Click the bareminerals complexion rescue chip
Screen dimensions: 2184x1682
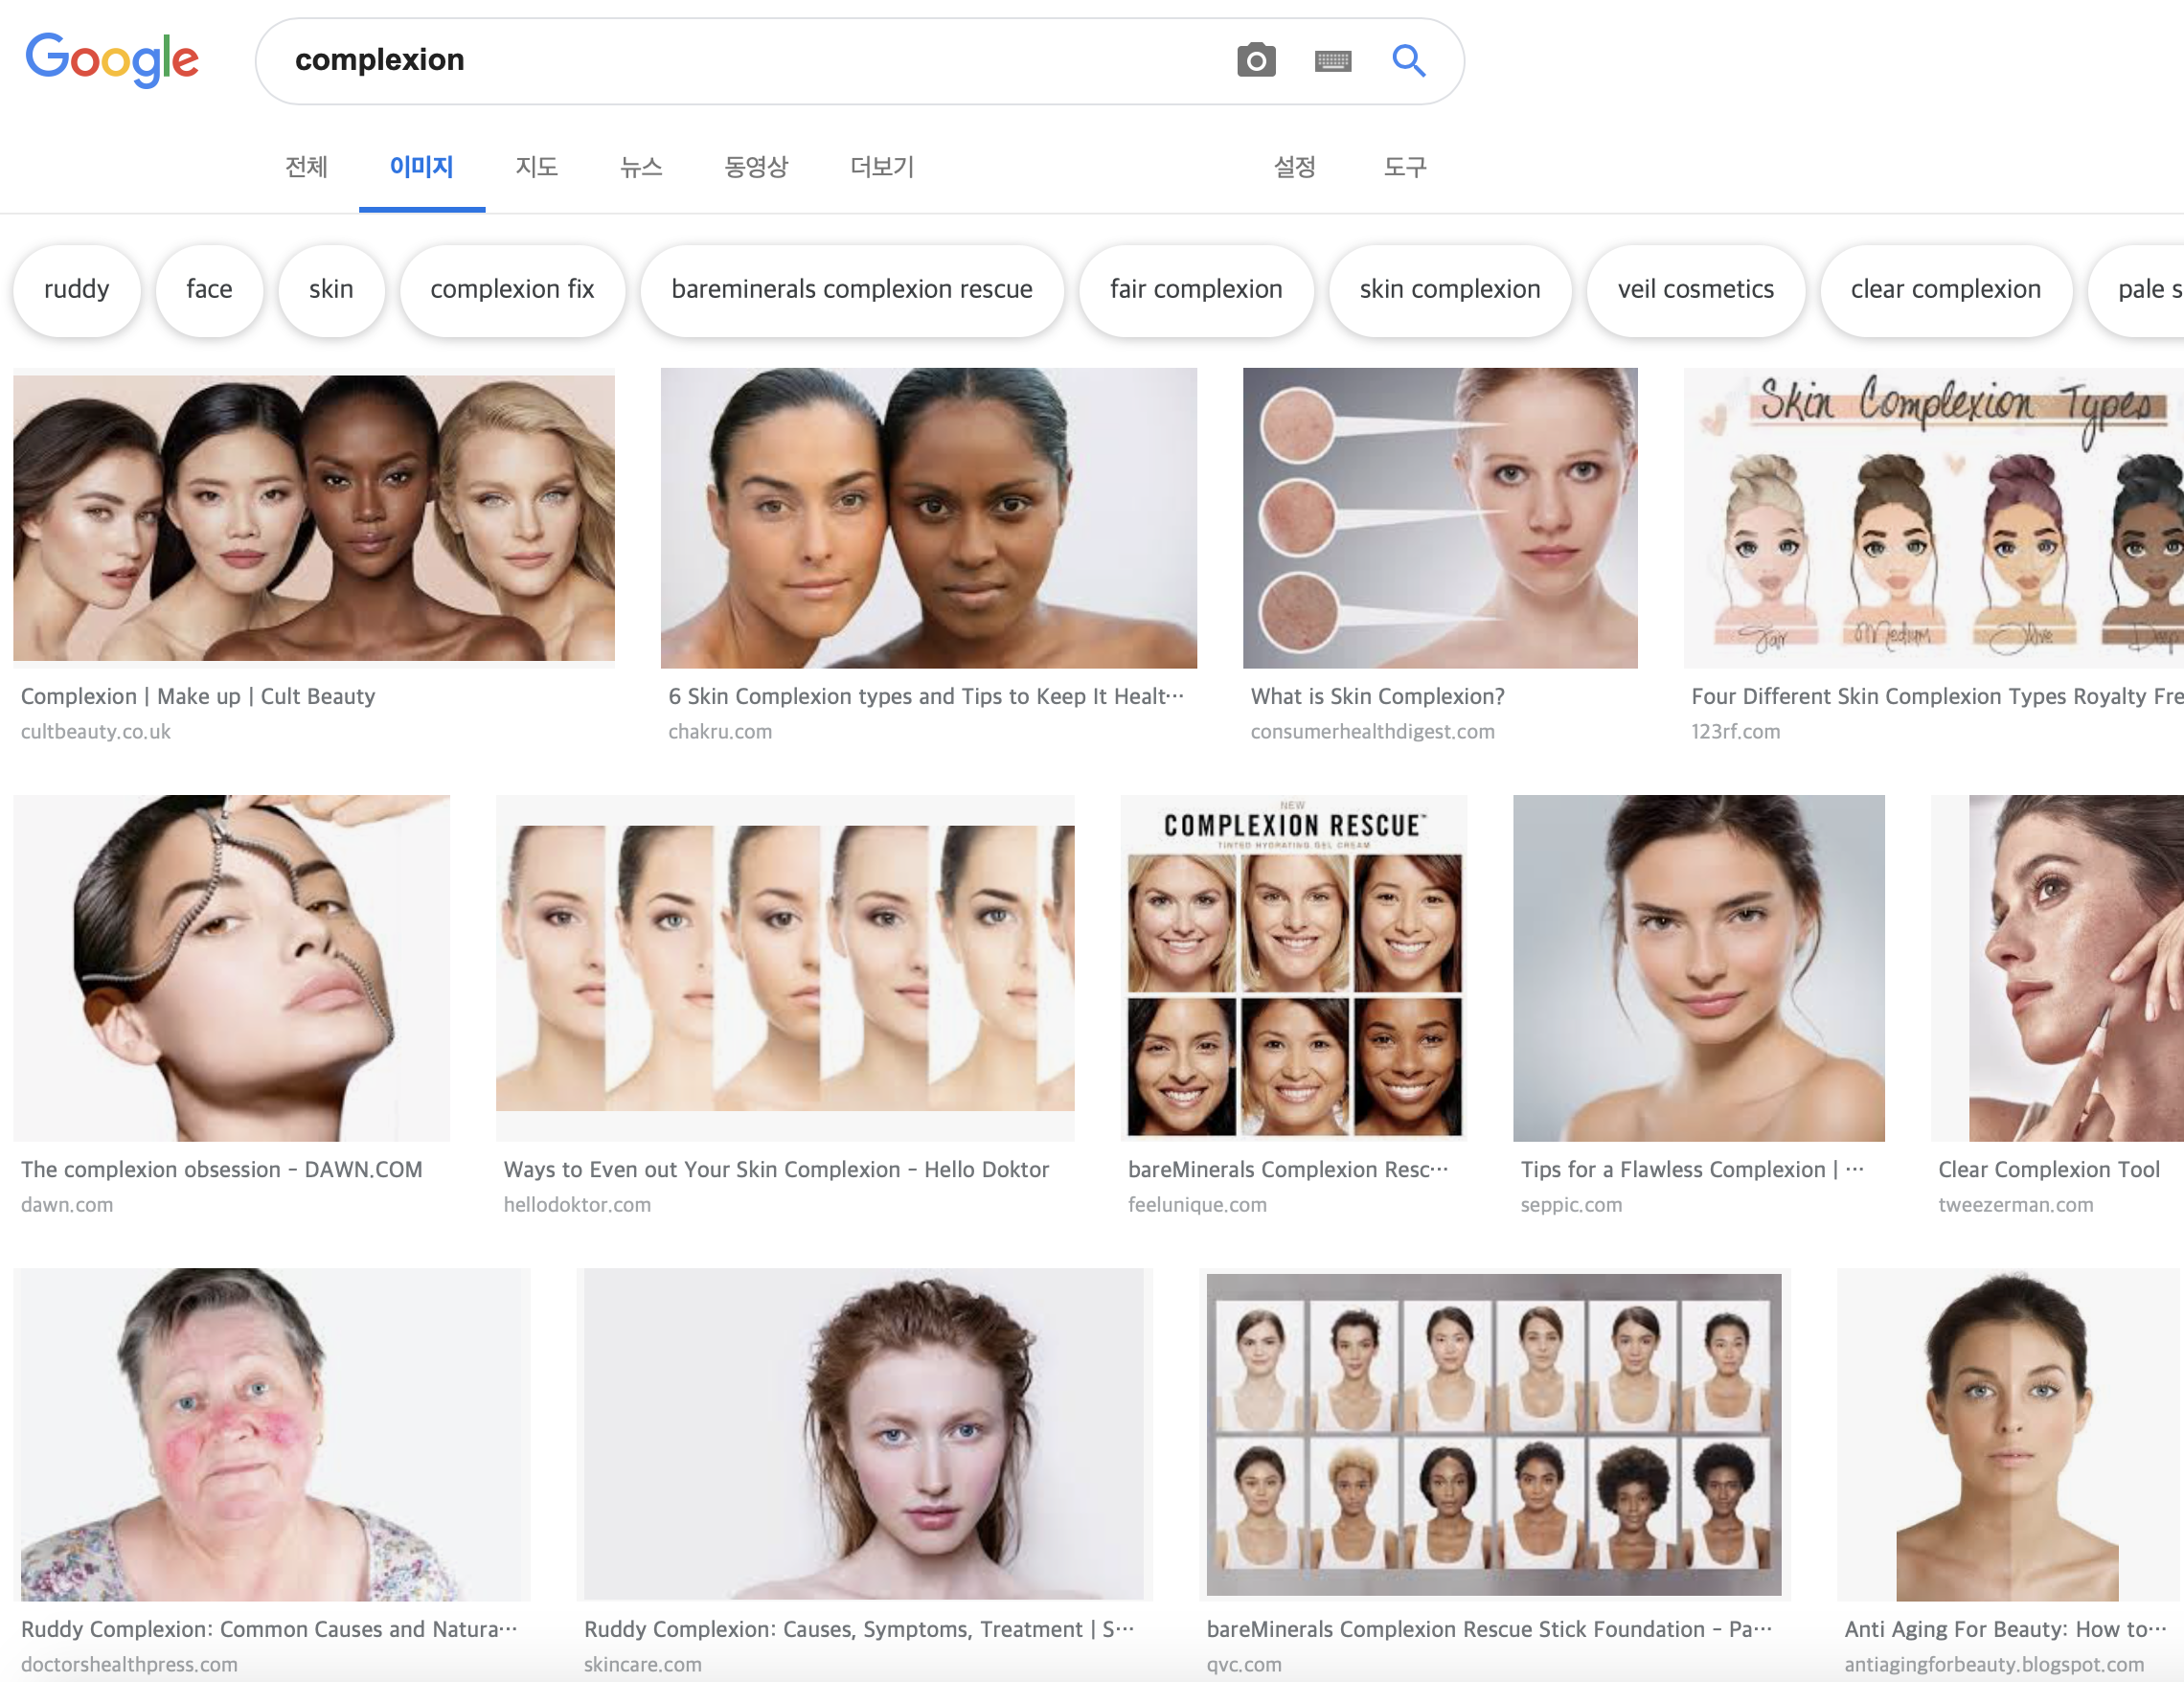[851, 290]
